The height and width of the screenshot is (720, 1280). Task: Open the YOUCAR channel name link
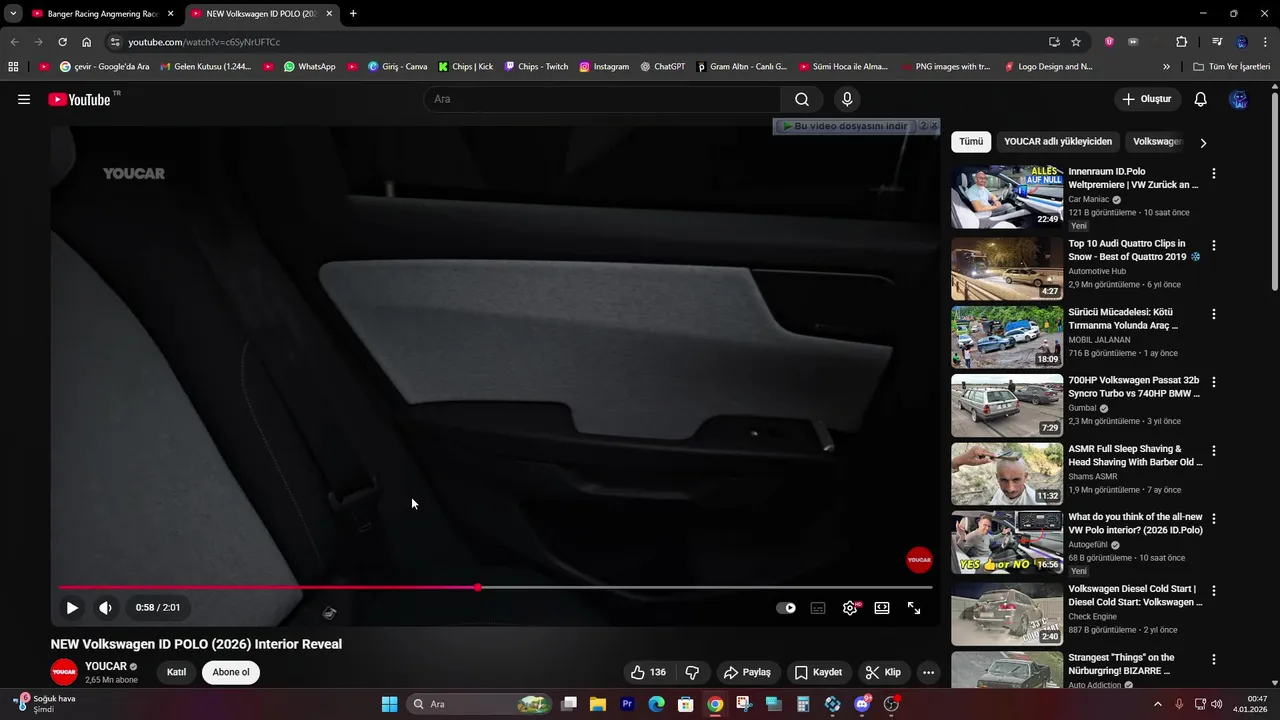106,666
